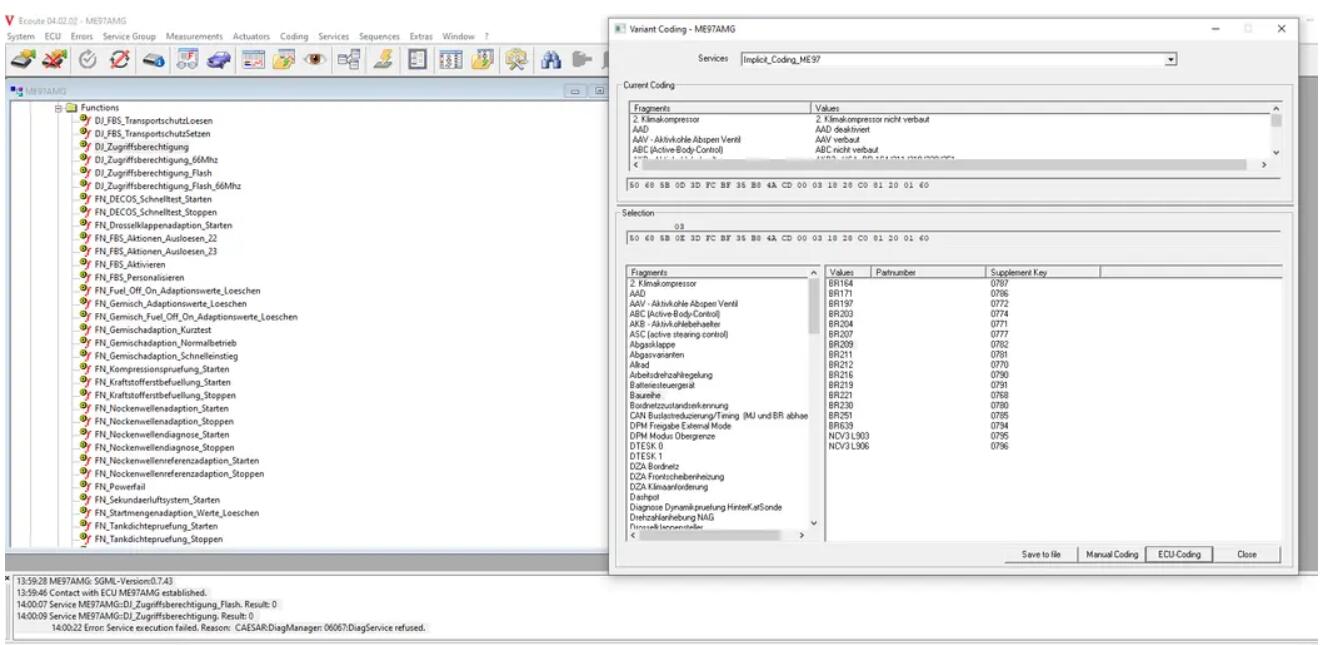Open the System menu

tap(20, 36)
